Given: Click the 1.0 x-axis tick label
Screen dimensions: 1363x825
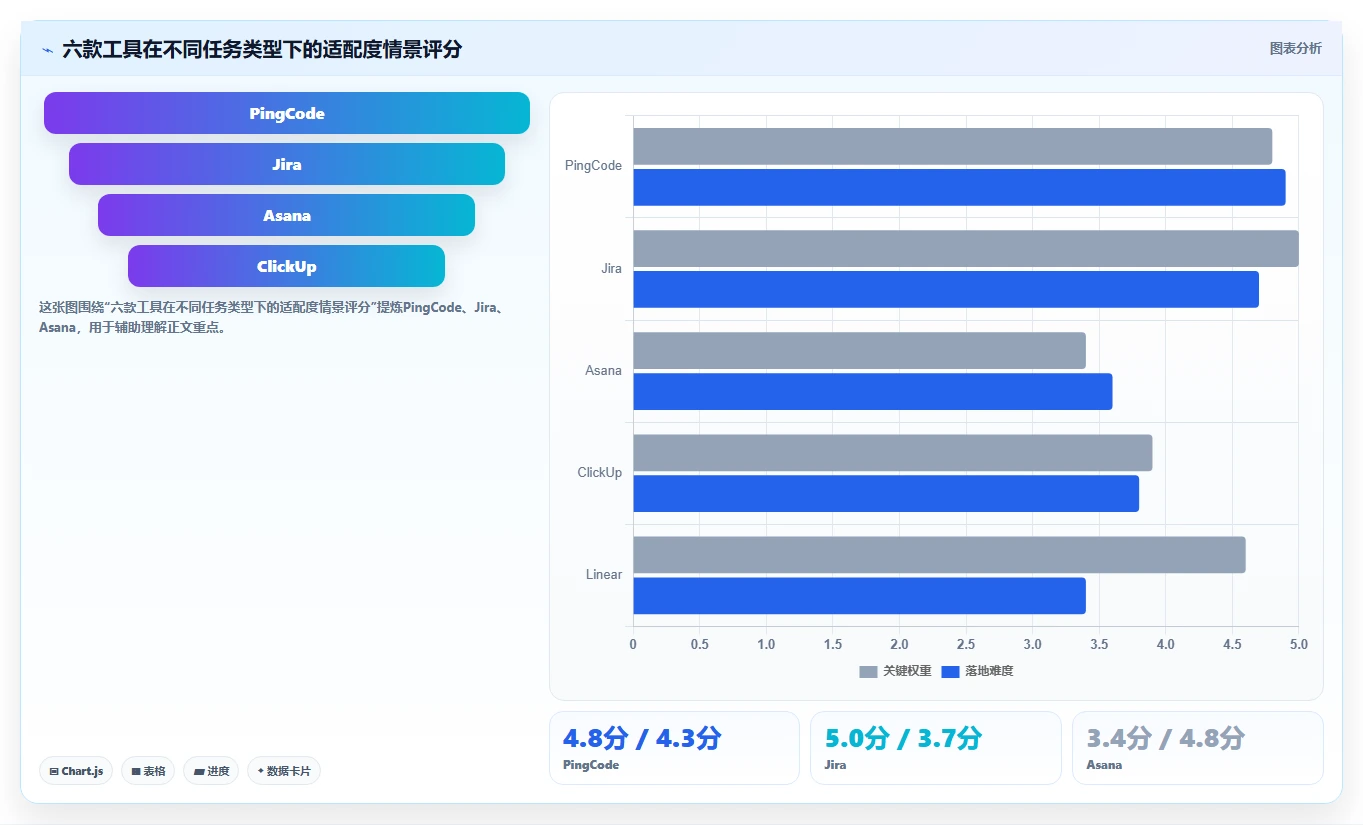Looking at the screenshot, I should tap(766, 645).
